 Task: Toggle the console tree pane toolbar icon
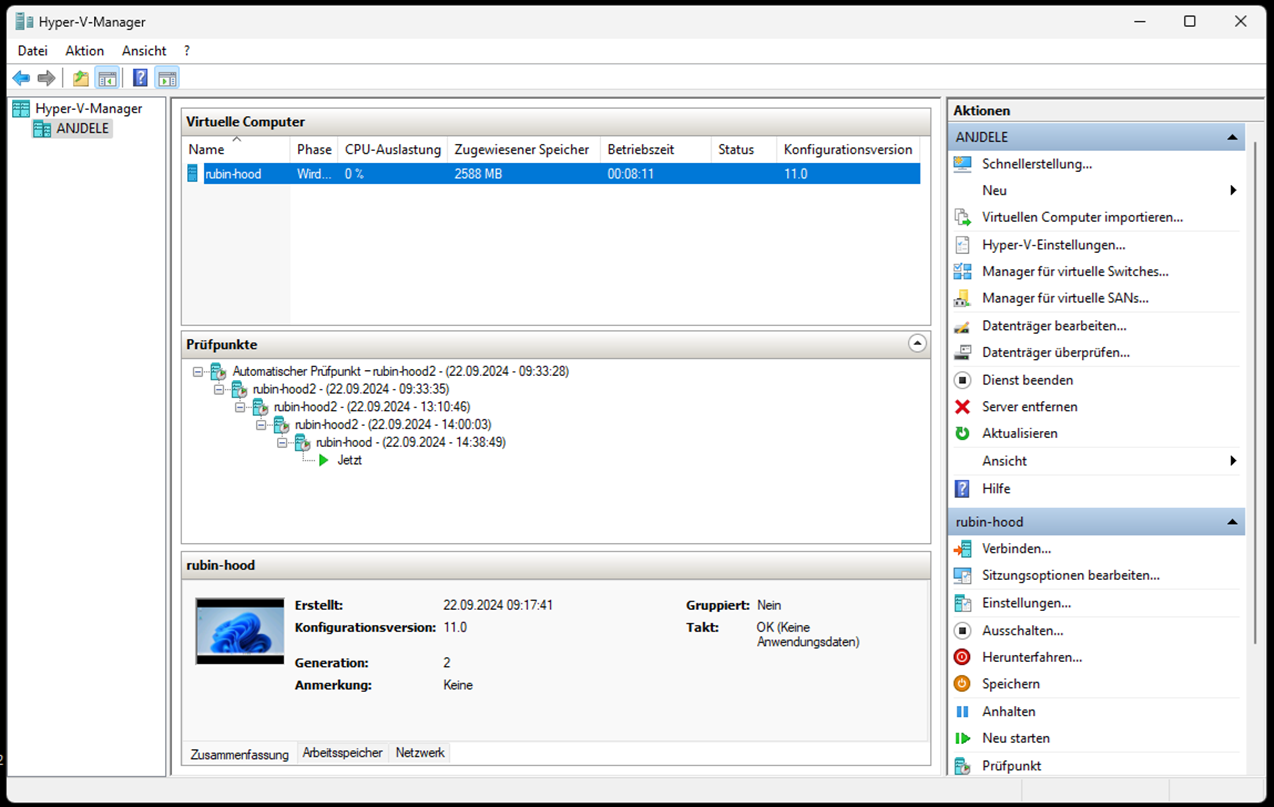coord(107,78)
